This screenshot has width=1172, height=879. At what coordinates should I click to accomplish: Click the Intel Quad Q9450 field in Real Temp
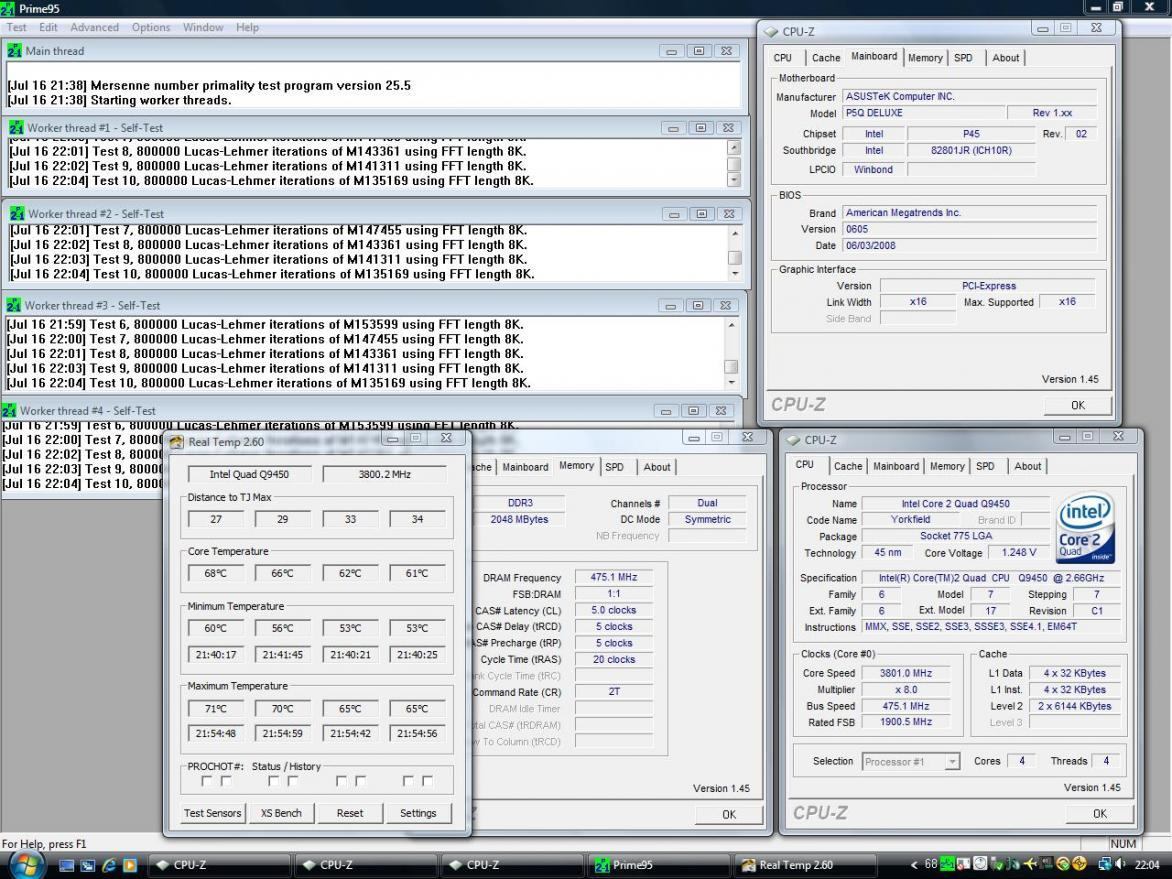pyautogui.click(x=249, y=474)
